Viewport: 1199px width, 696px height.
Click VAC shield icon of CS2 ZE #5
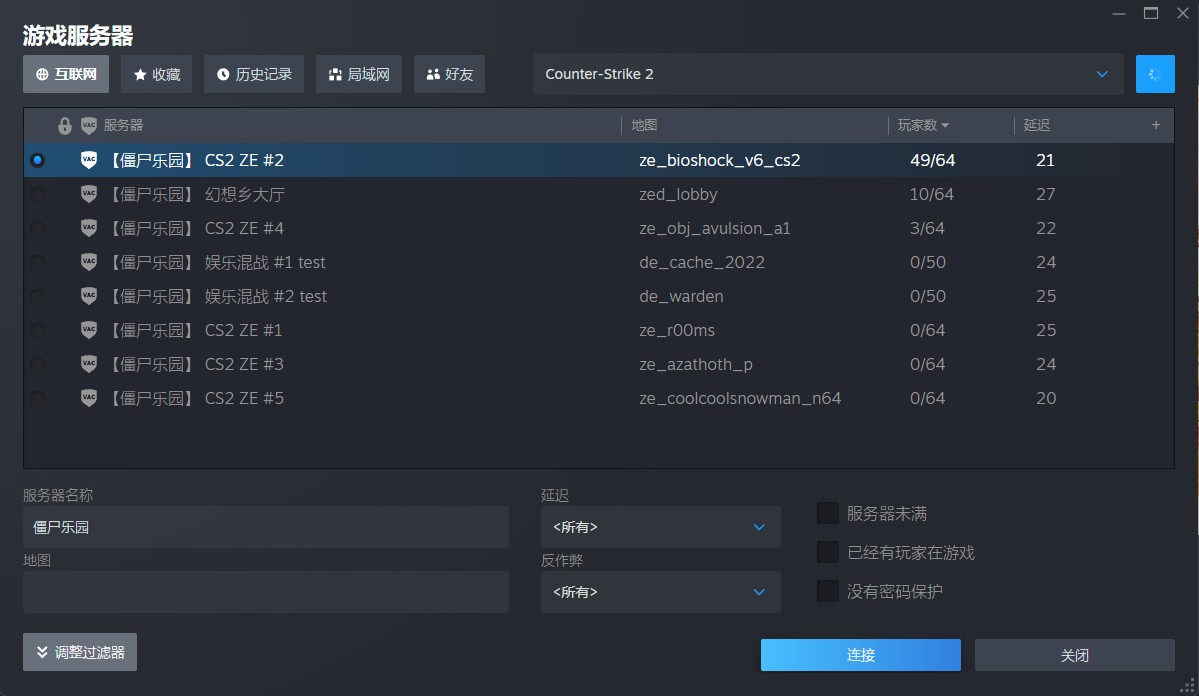coord(89,398)
